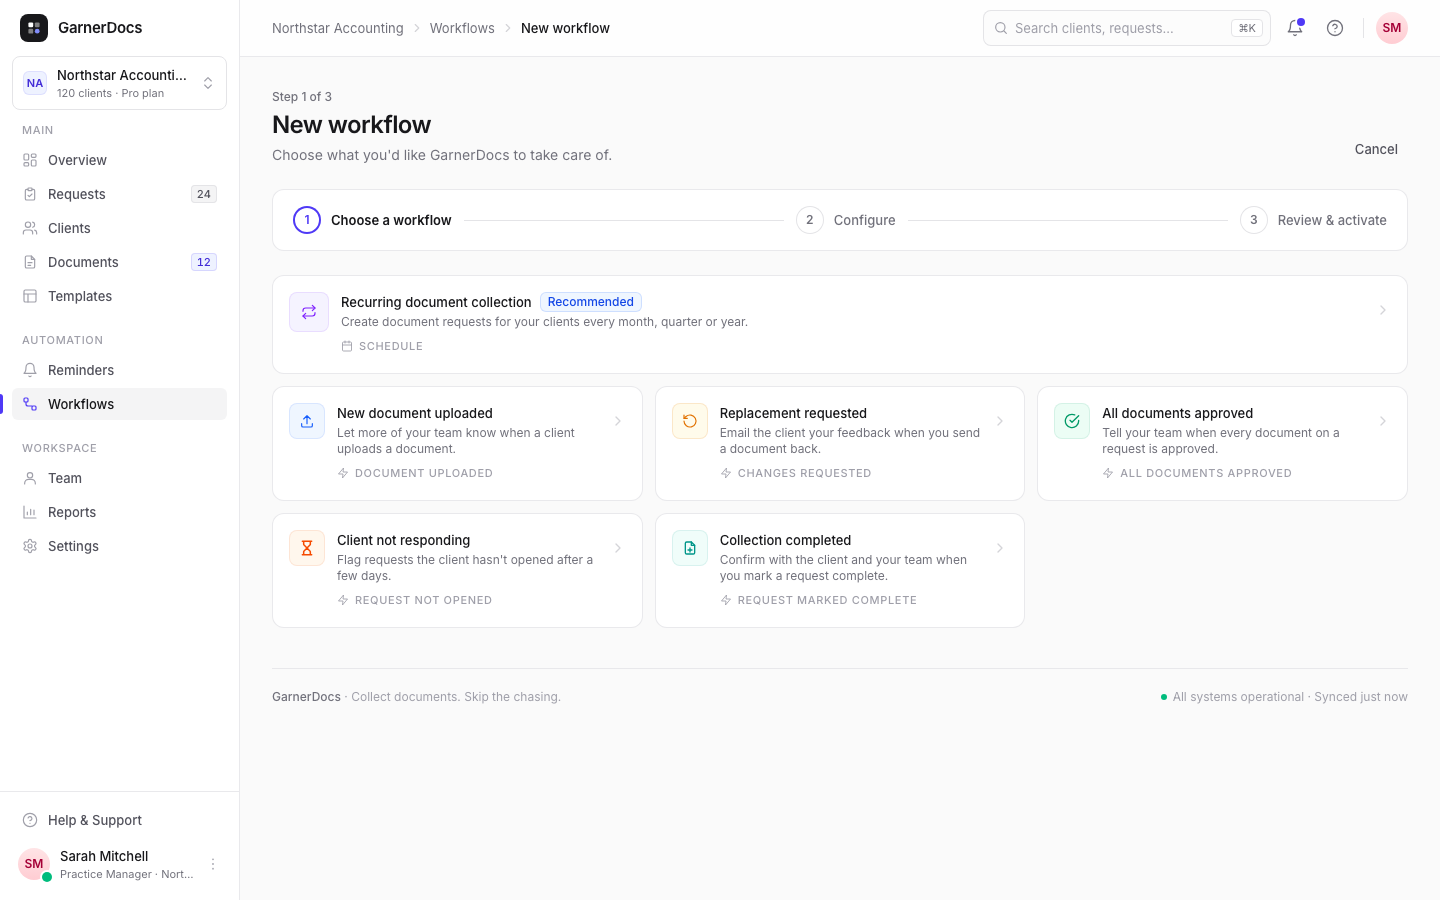Click the Templates layout icon in sidebar
Image resolution: width=1440 pixels, height=900 pixels.
click(x=30, y=296)
